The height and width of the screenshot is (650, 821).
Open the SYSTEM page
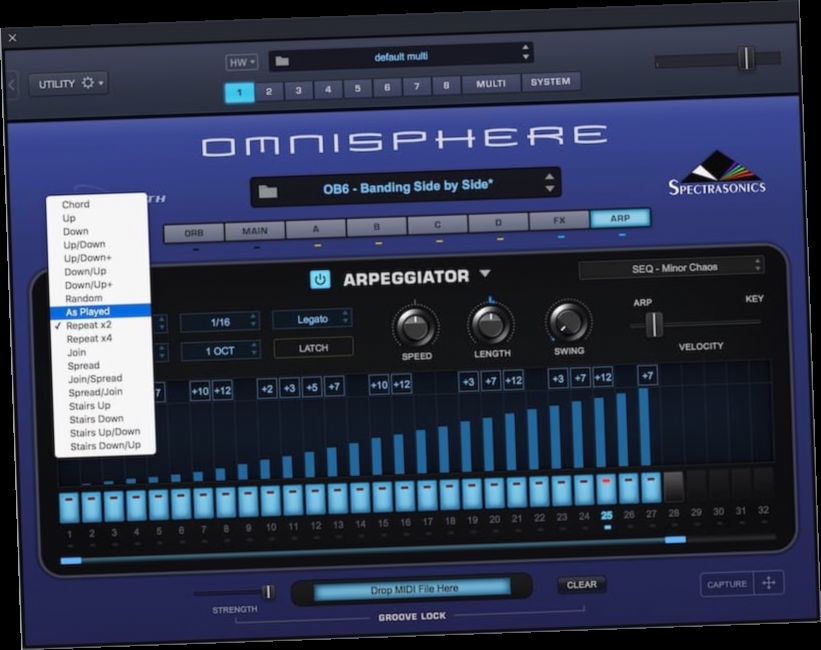[550, 82]
